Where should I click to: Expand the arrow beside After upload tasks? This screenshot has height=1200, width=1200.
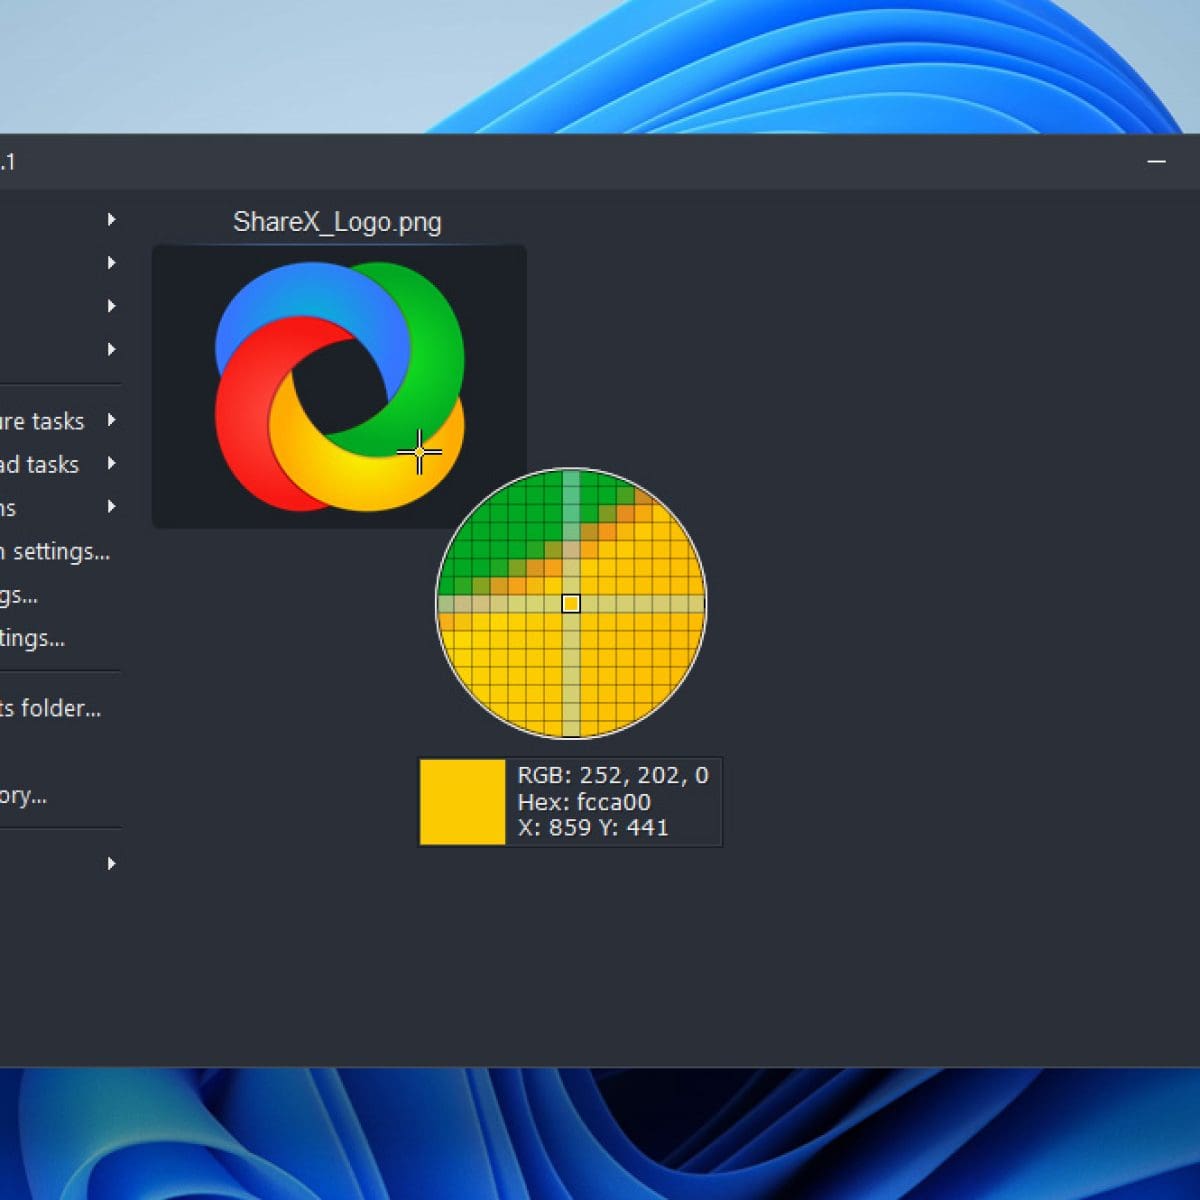(111, 463)
